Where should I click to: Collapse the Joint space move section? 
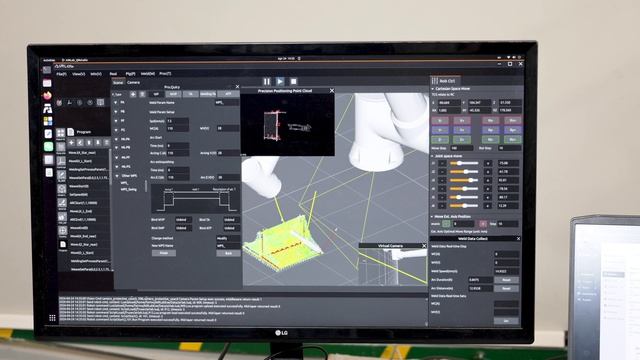[x=433, y=156]
